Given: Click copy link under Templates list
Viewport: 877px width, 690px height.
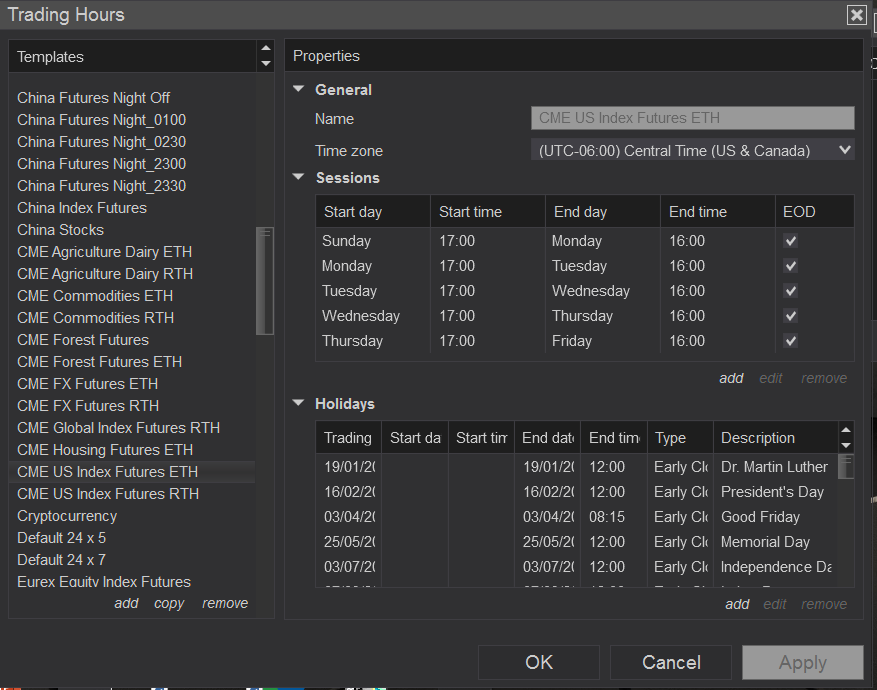Looking at the screenshot, I should click(x=169, y=603).
